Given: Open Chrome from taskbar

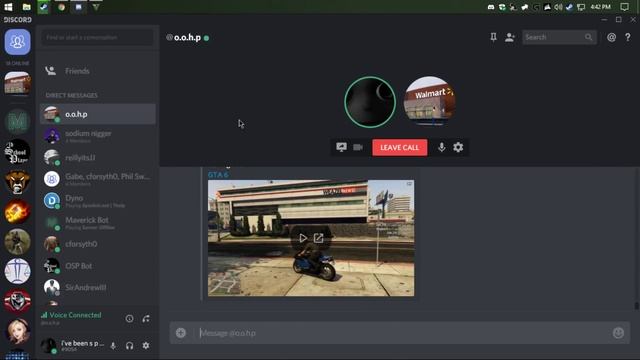Looking at the screenshot, I should coord(61,7).
